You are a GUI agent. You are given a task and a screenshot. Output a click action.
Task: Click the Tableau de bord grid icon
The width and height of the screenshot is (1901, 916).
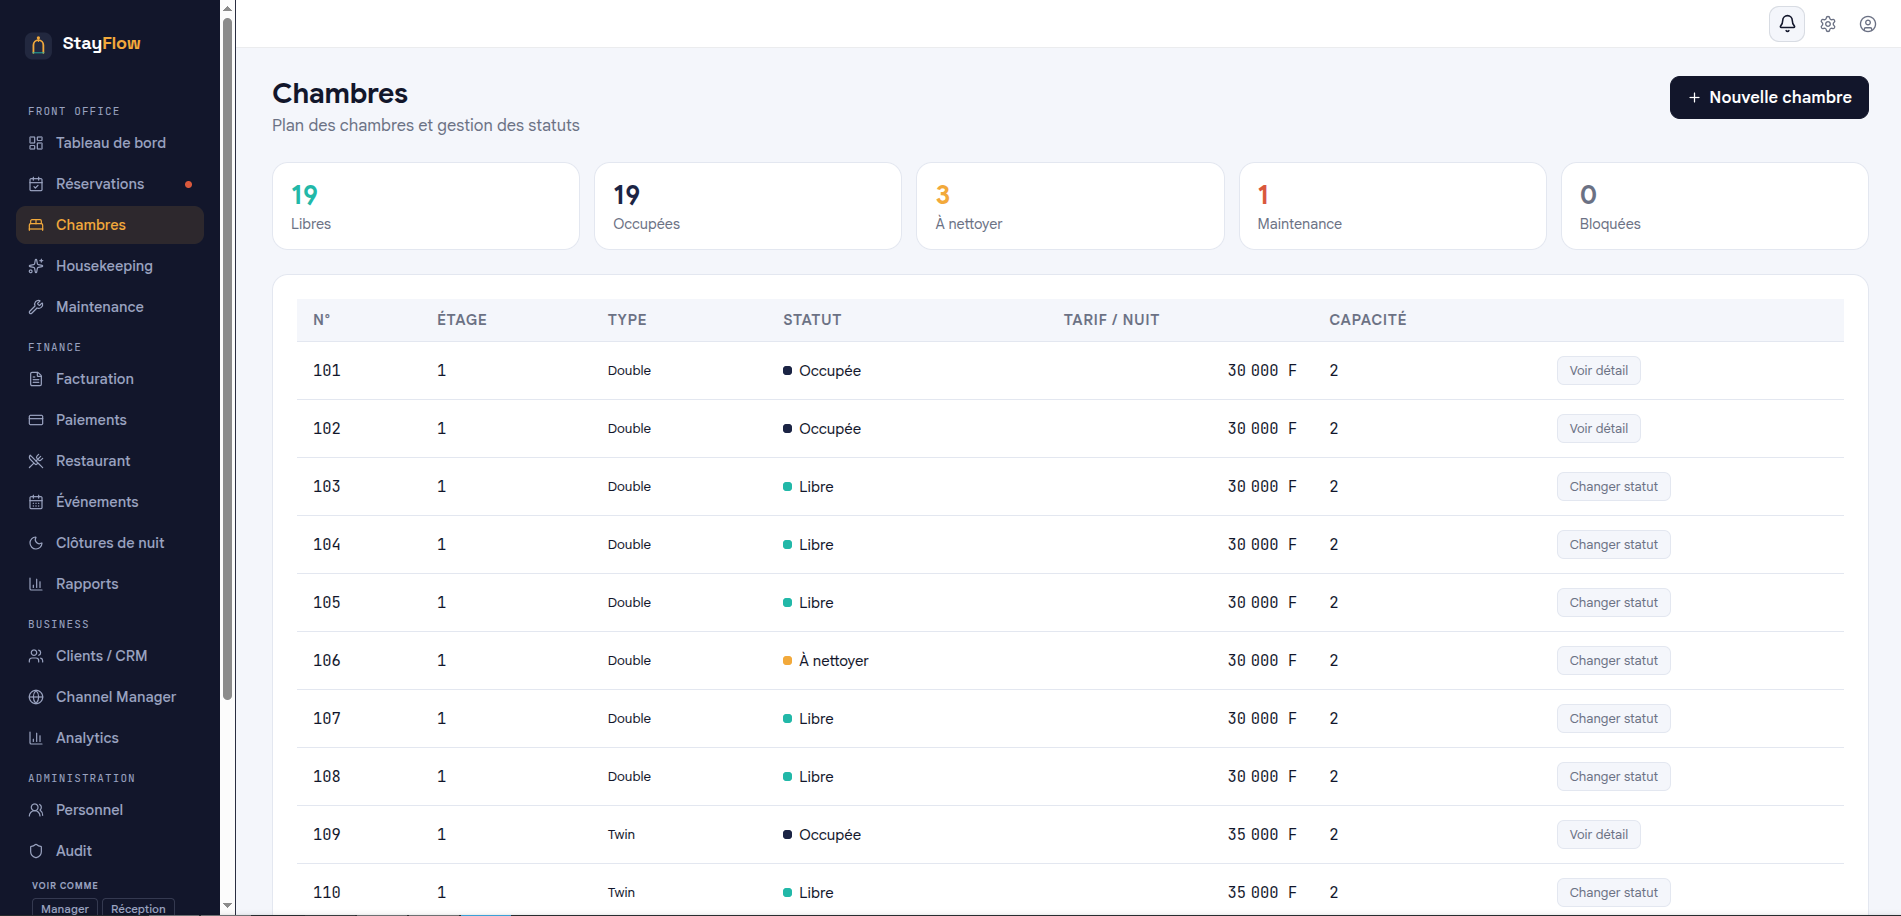pos(36,143)
